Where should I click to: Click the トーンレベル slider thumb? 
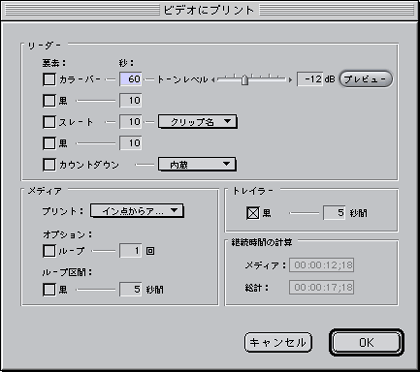(x=245, y=80)
